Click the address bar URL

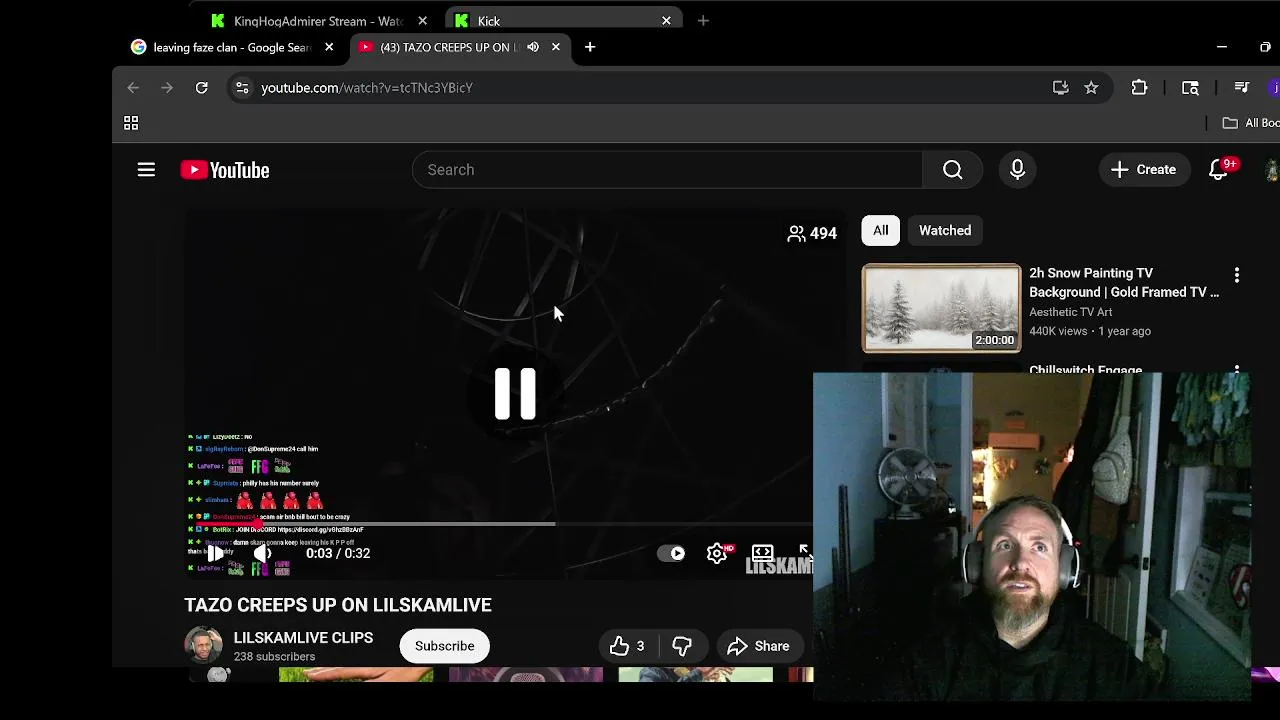pyautogui.click(x=367, y=88)
